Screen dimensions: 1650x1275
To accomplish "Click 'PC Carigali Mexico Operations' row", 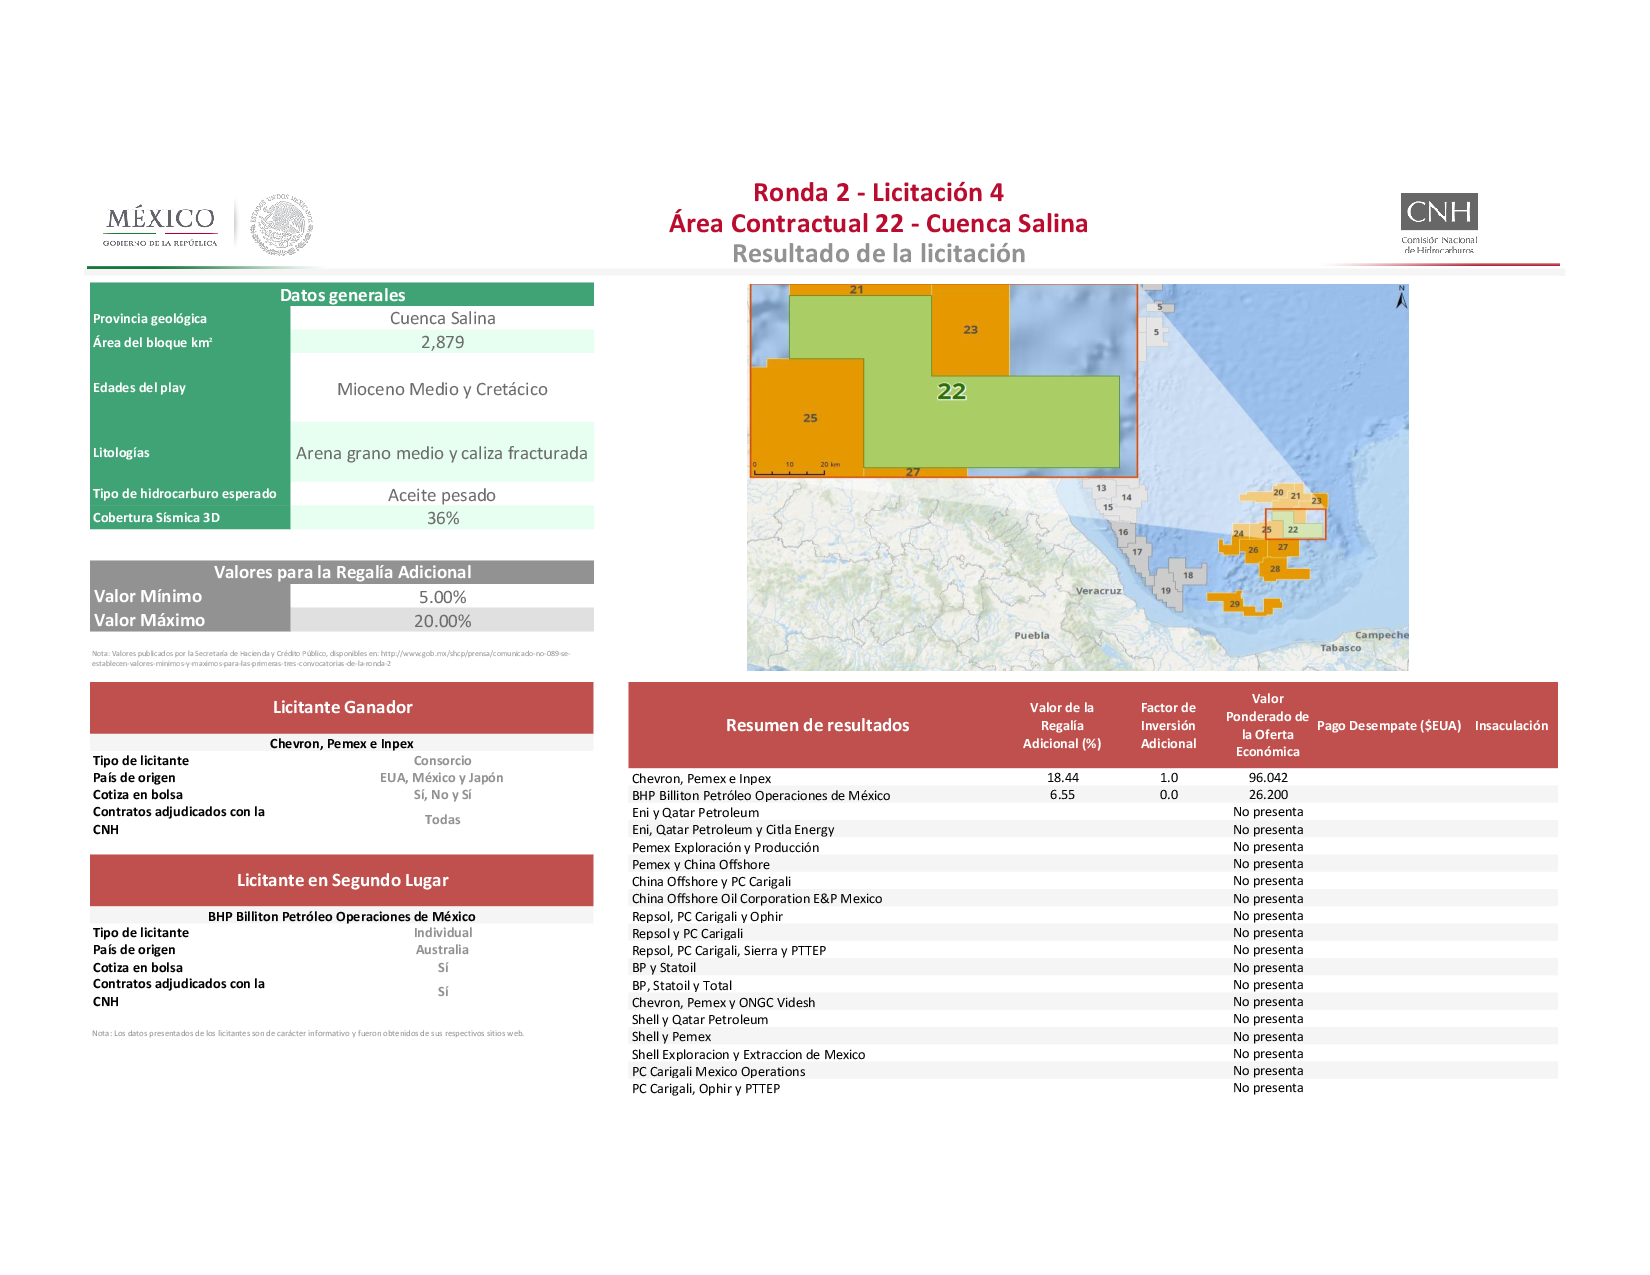I will pos(1093,1071).
